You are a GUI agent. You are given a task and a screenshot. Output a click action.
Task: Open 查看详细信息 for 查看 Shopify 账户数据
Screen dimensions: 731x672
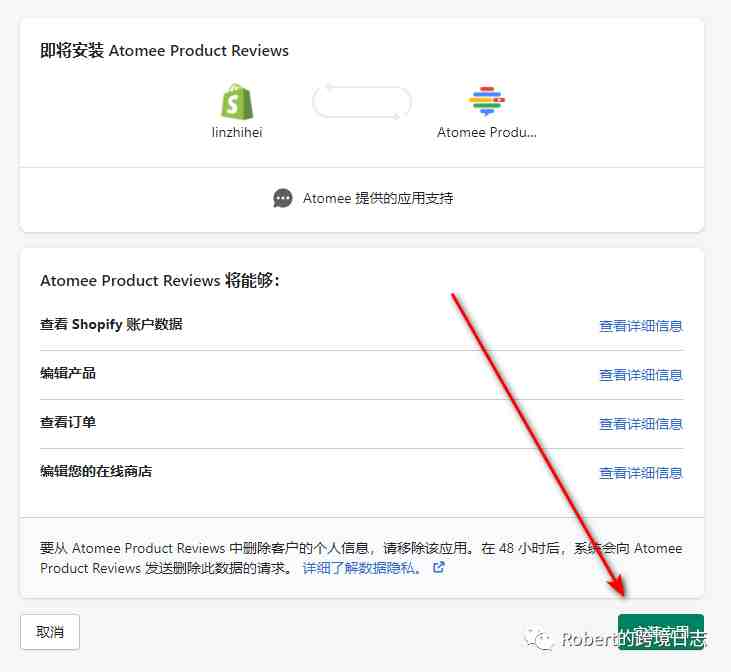pyautogui.click(x=641, y=326)
